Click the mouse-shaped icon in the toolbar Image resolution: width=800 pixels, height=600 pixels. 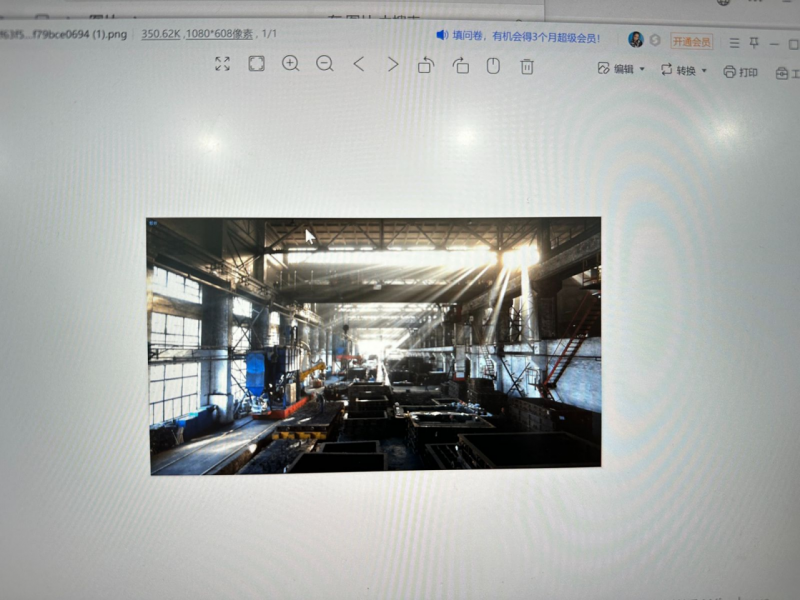click(x=493, y=66)
